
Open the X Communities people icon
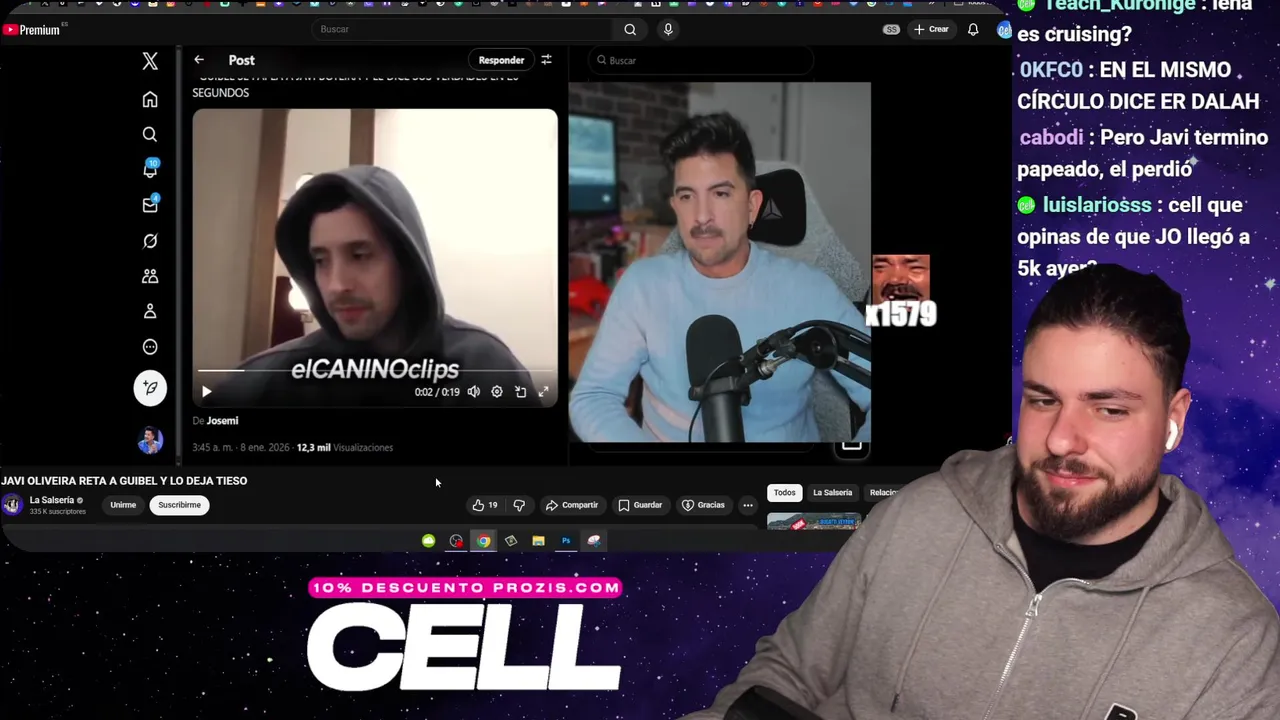pos(150,276)
